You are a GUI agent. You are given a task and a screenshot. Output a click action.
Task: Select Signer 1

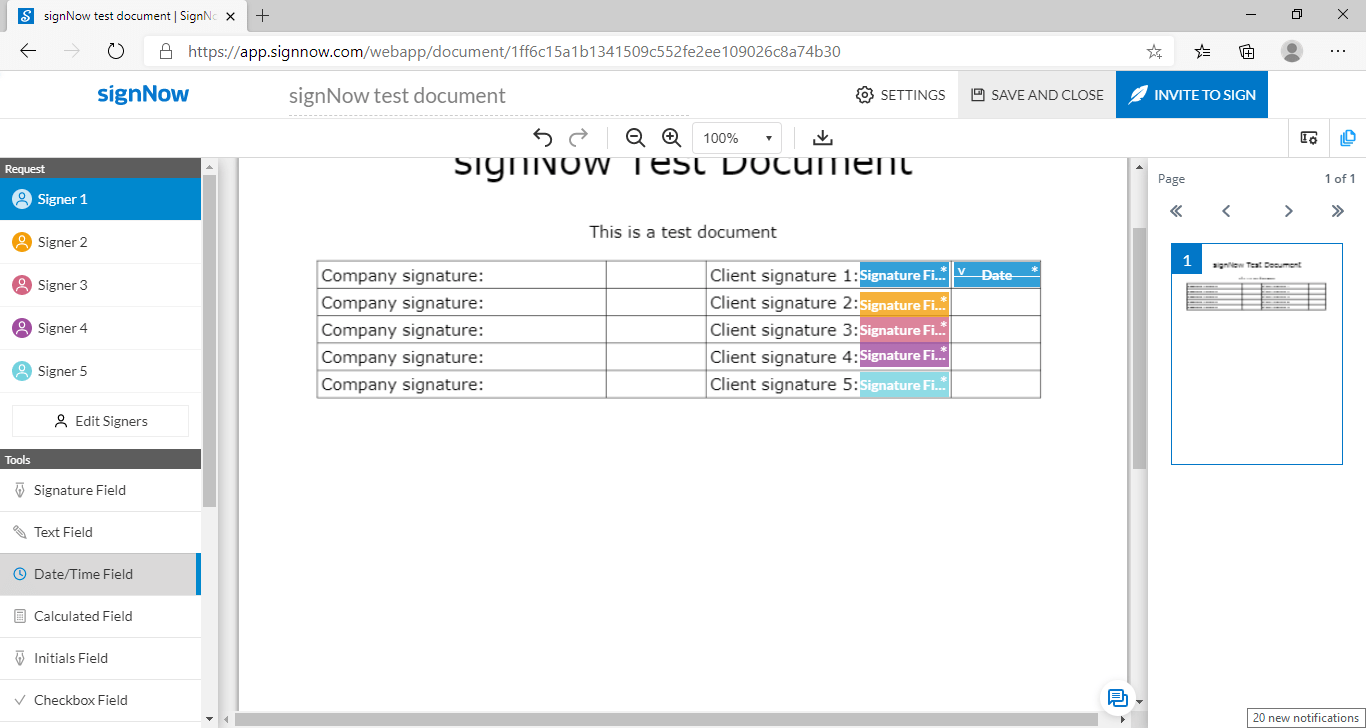tap(100, 199)
